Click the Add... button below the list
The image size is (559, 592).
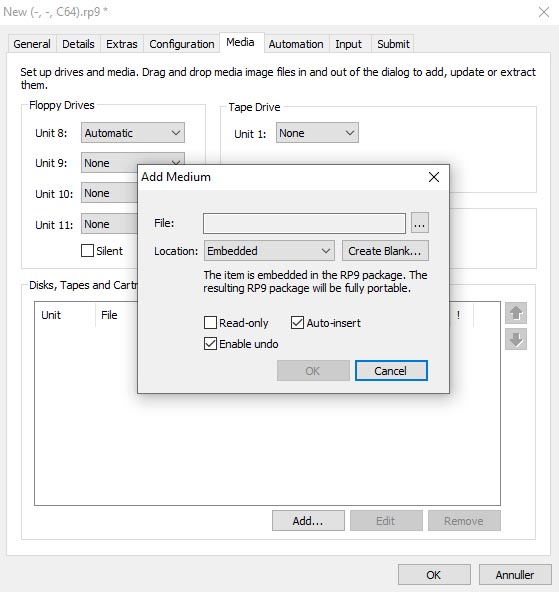coord(308,521)
